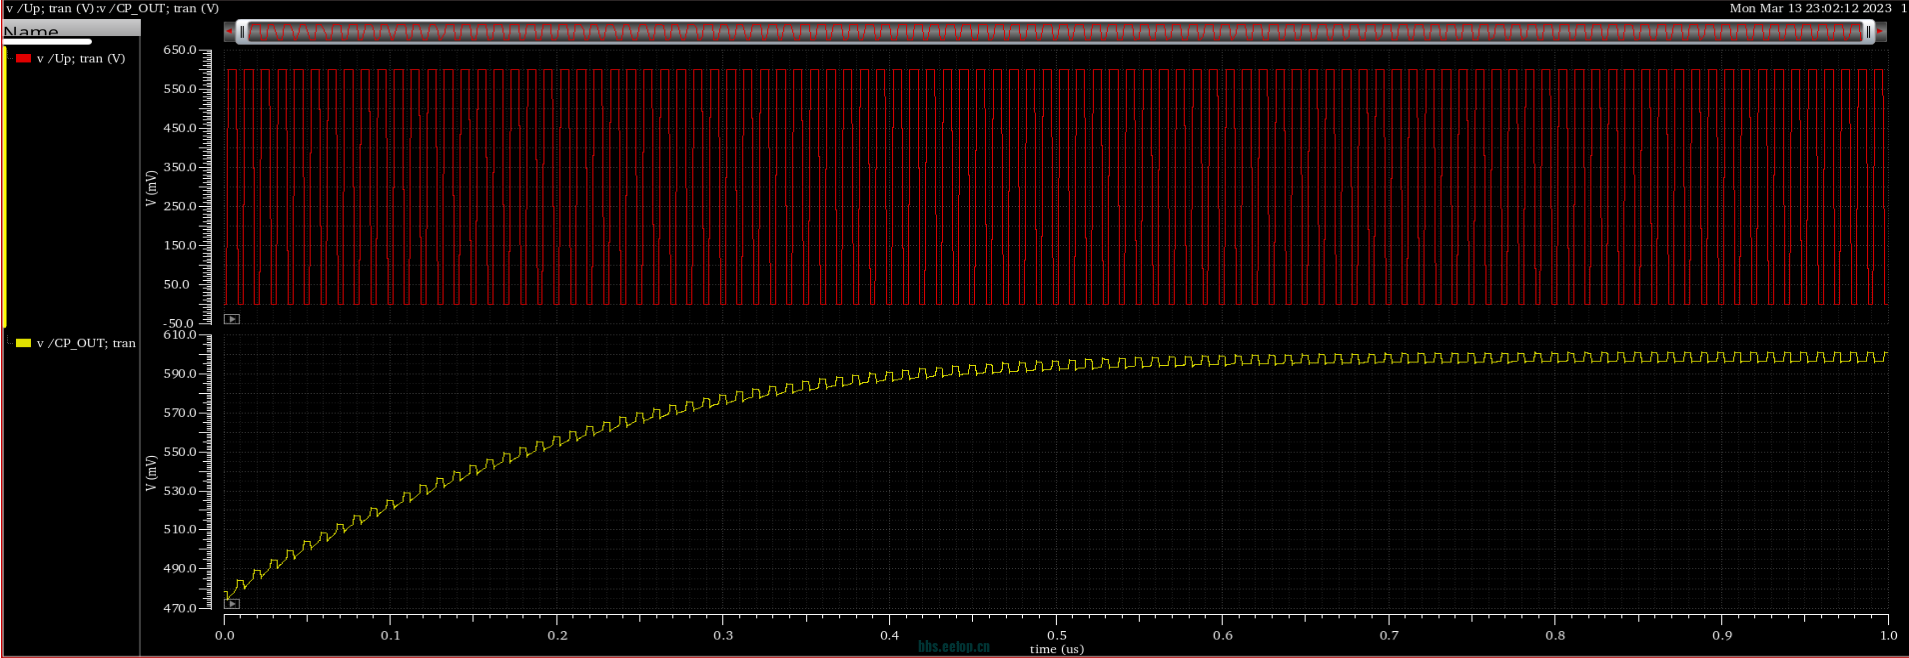Click the -50.0 y-axis value

178,324
